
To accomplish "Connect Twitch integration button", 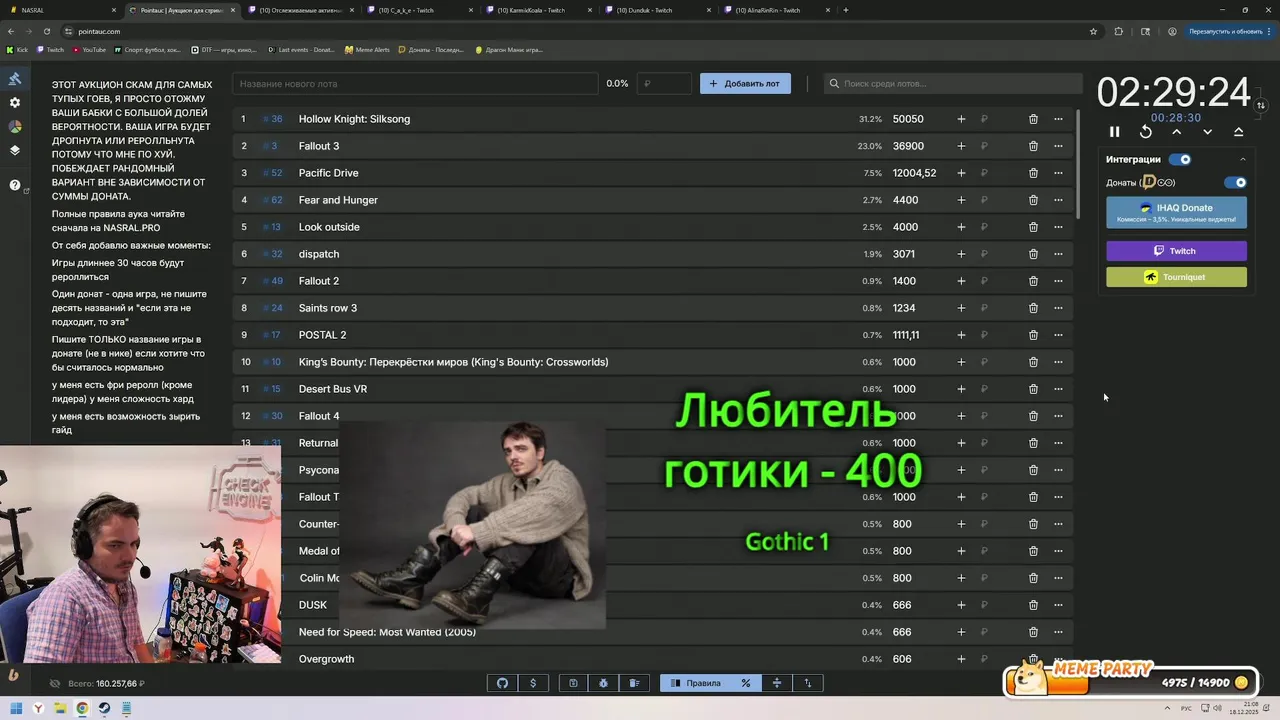I will [1176, 251].
